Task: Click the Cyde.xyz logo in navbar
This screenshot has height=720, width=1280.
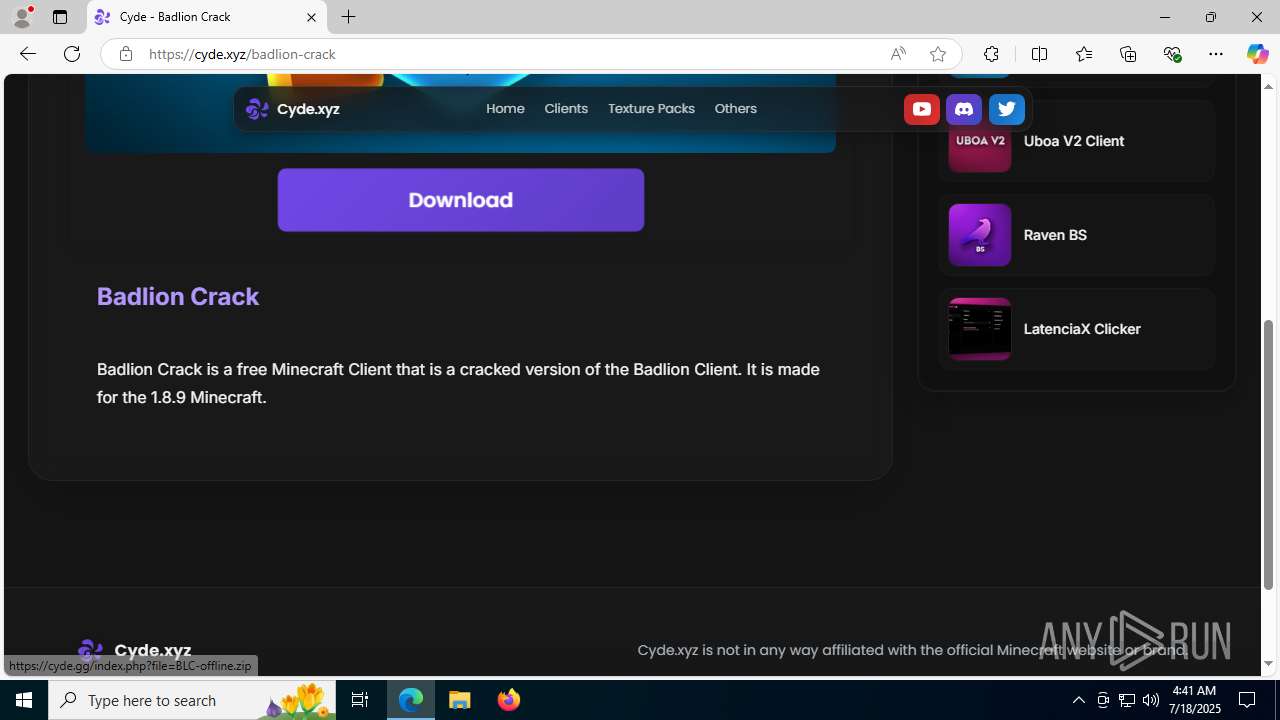Action: click(293, 109)
